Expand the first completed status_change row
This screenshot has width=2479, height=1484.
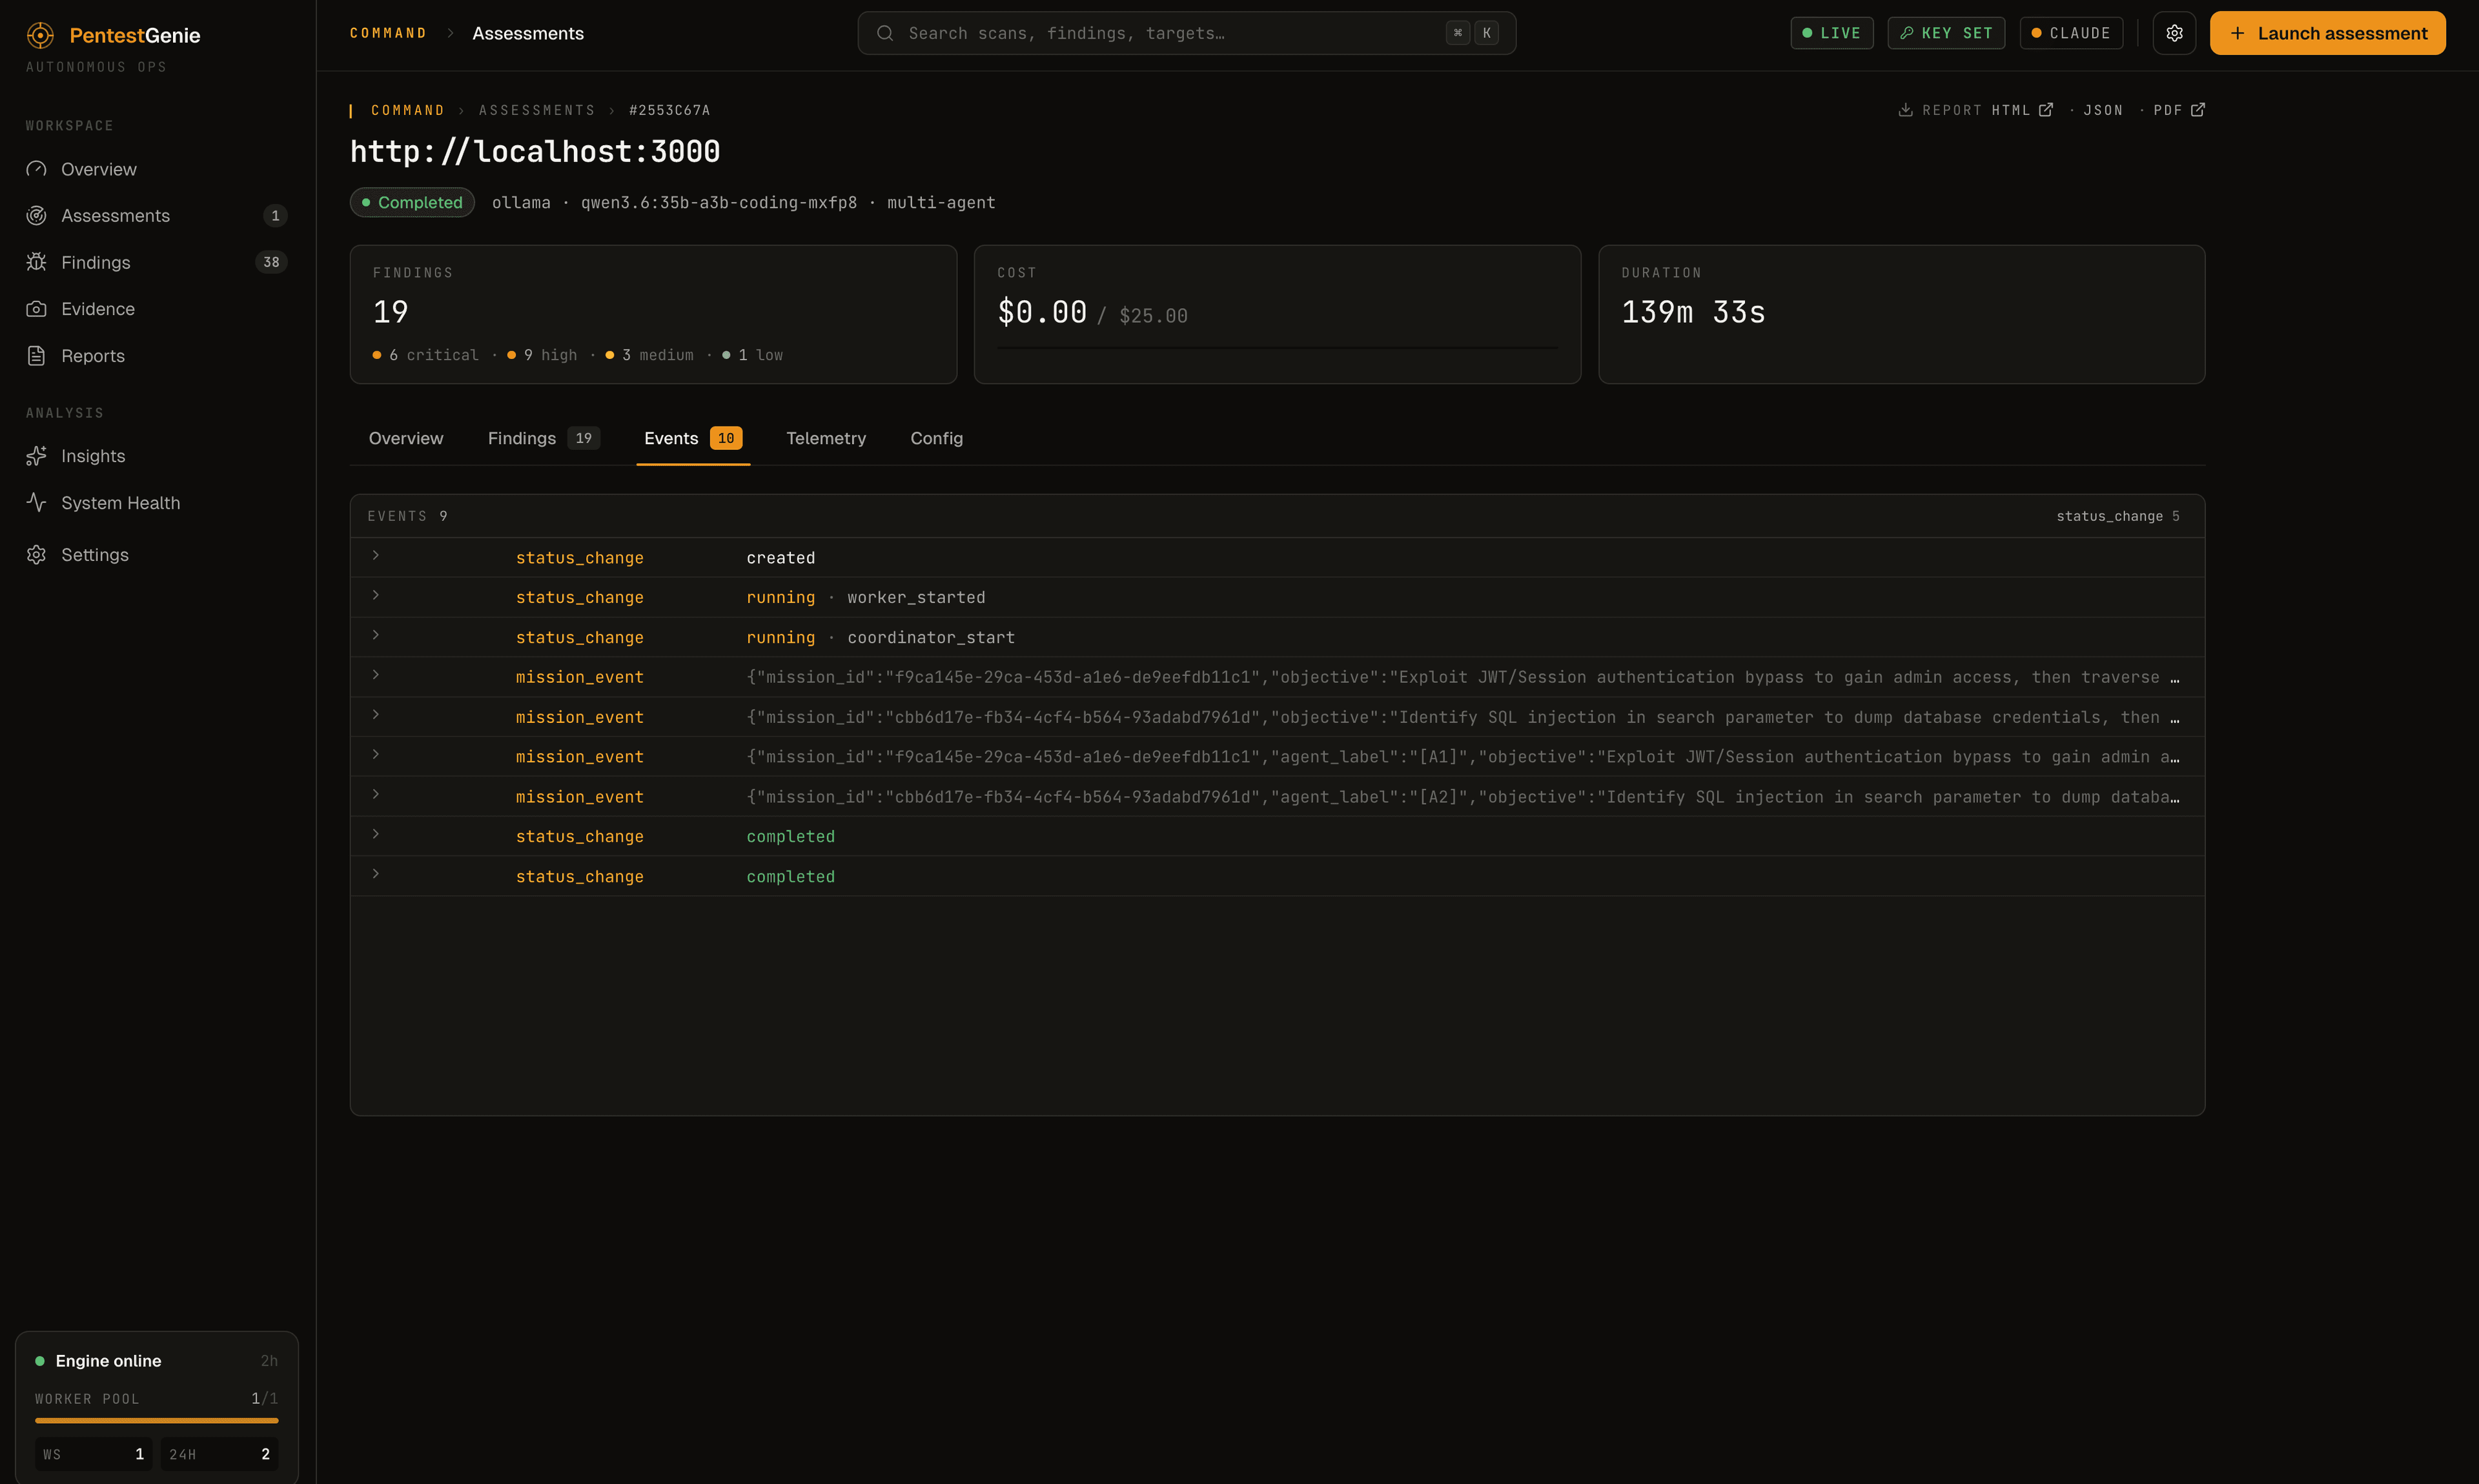tap(376, 834)
